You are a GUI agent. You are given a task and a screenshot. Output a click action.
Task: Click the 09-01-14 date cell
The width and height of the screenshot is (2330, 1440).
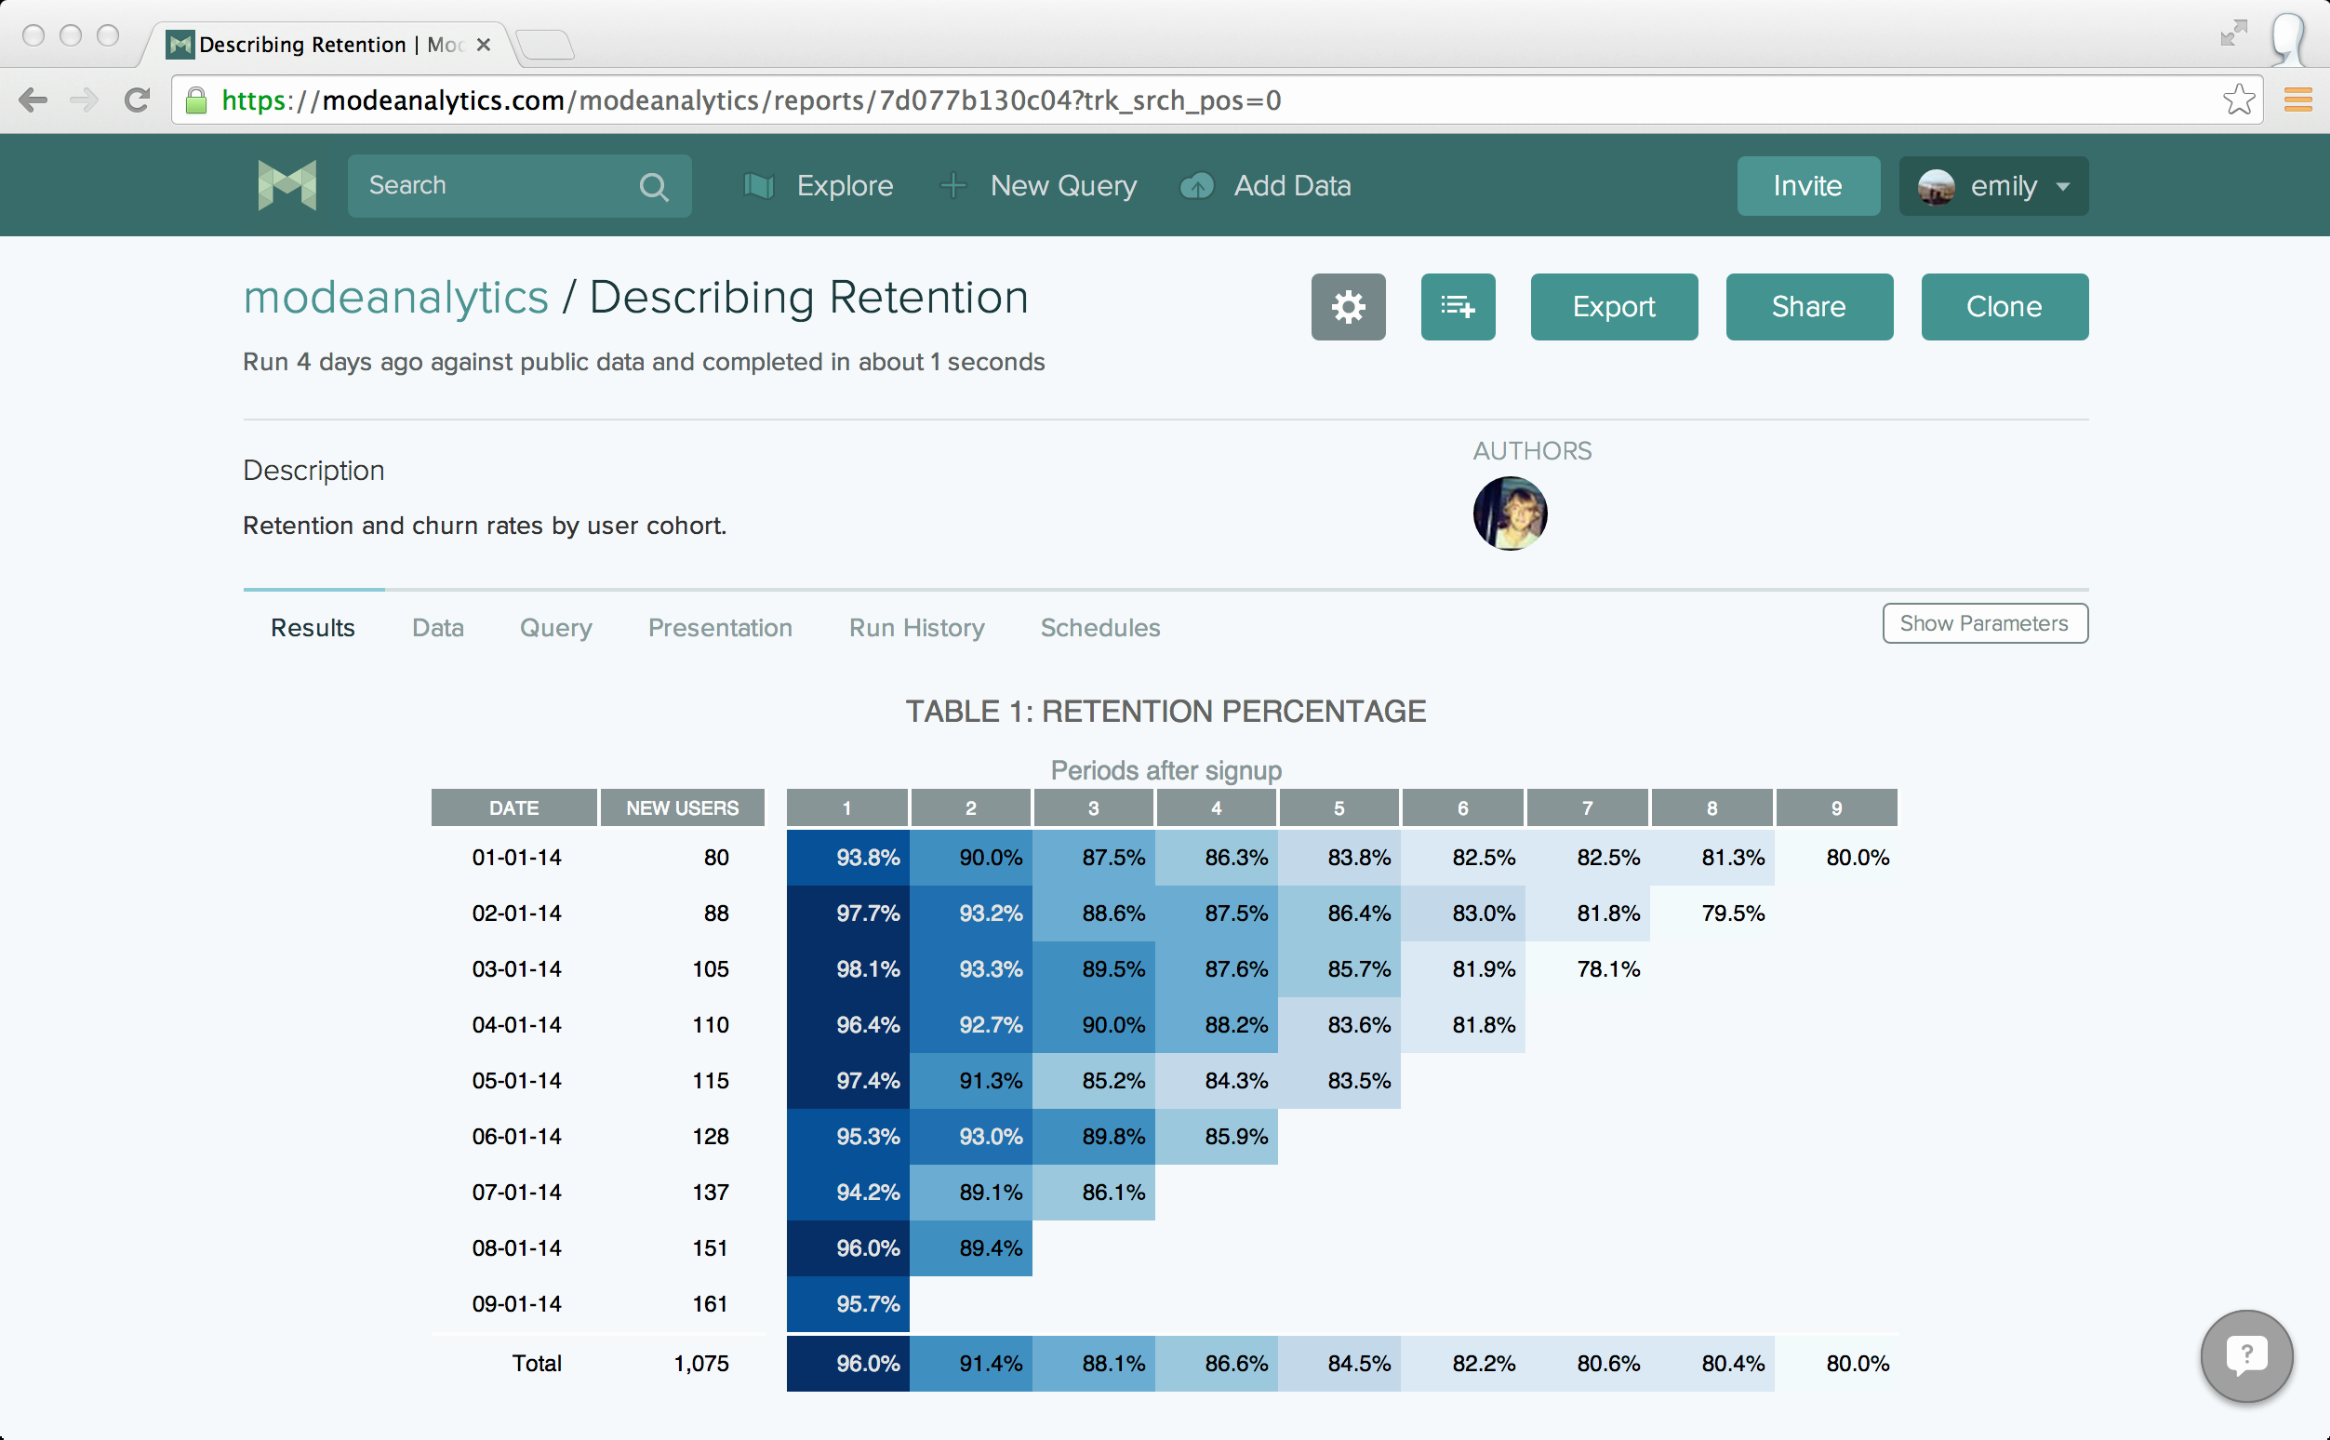[517, 1304]
